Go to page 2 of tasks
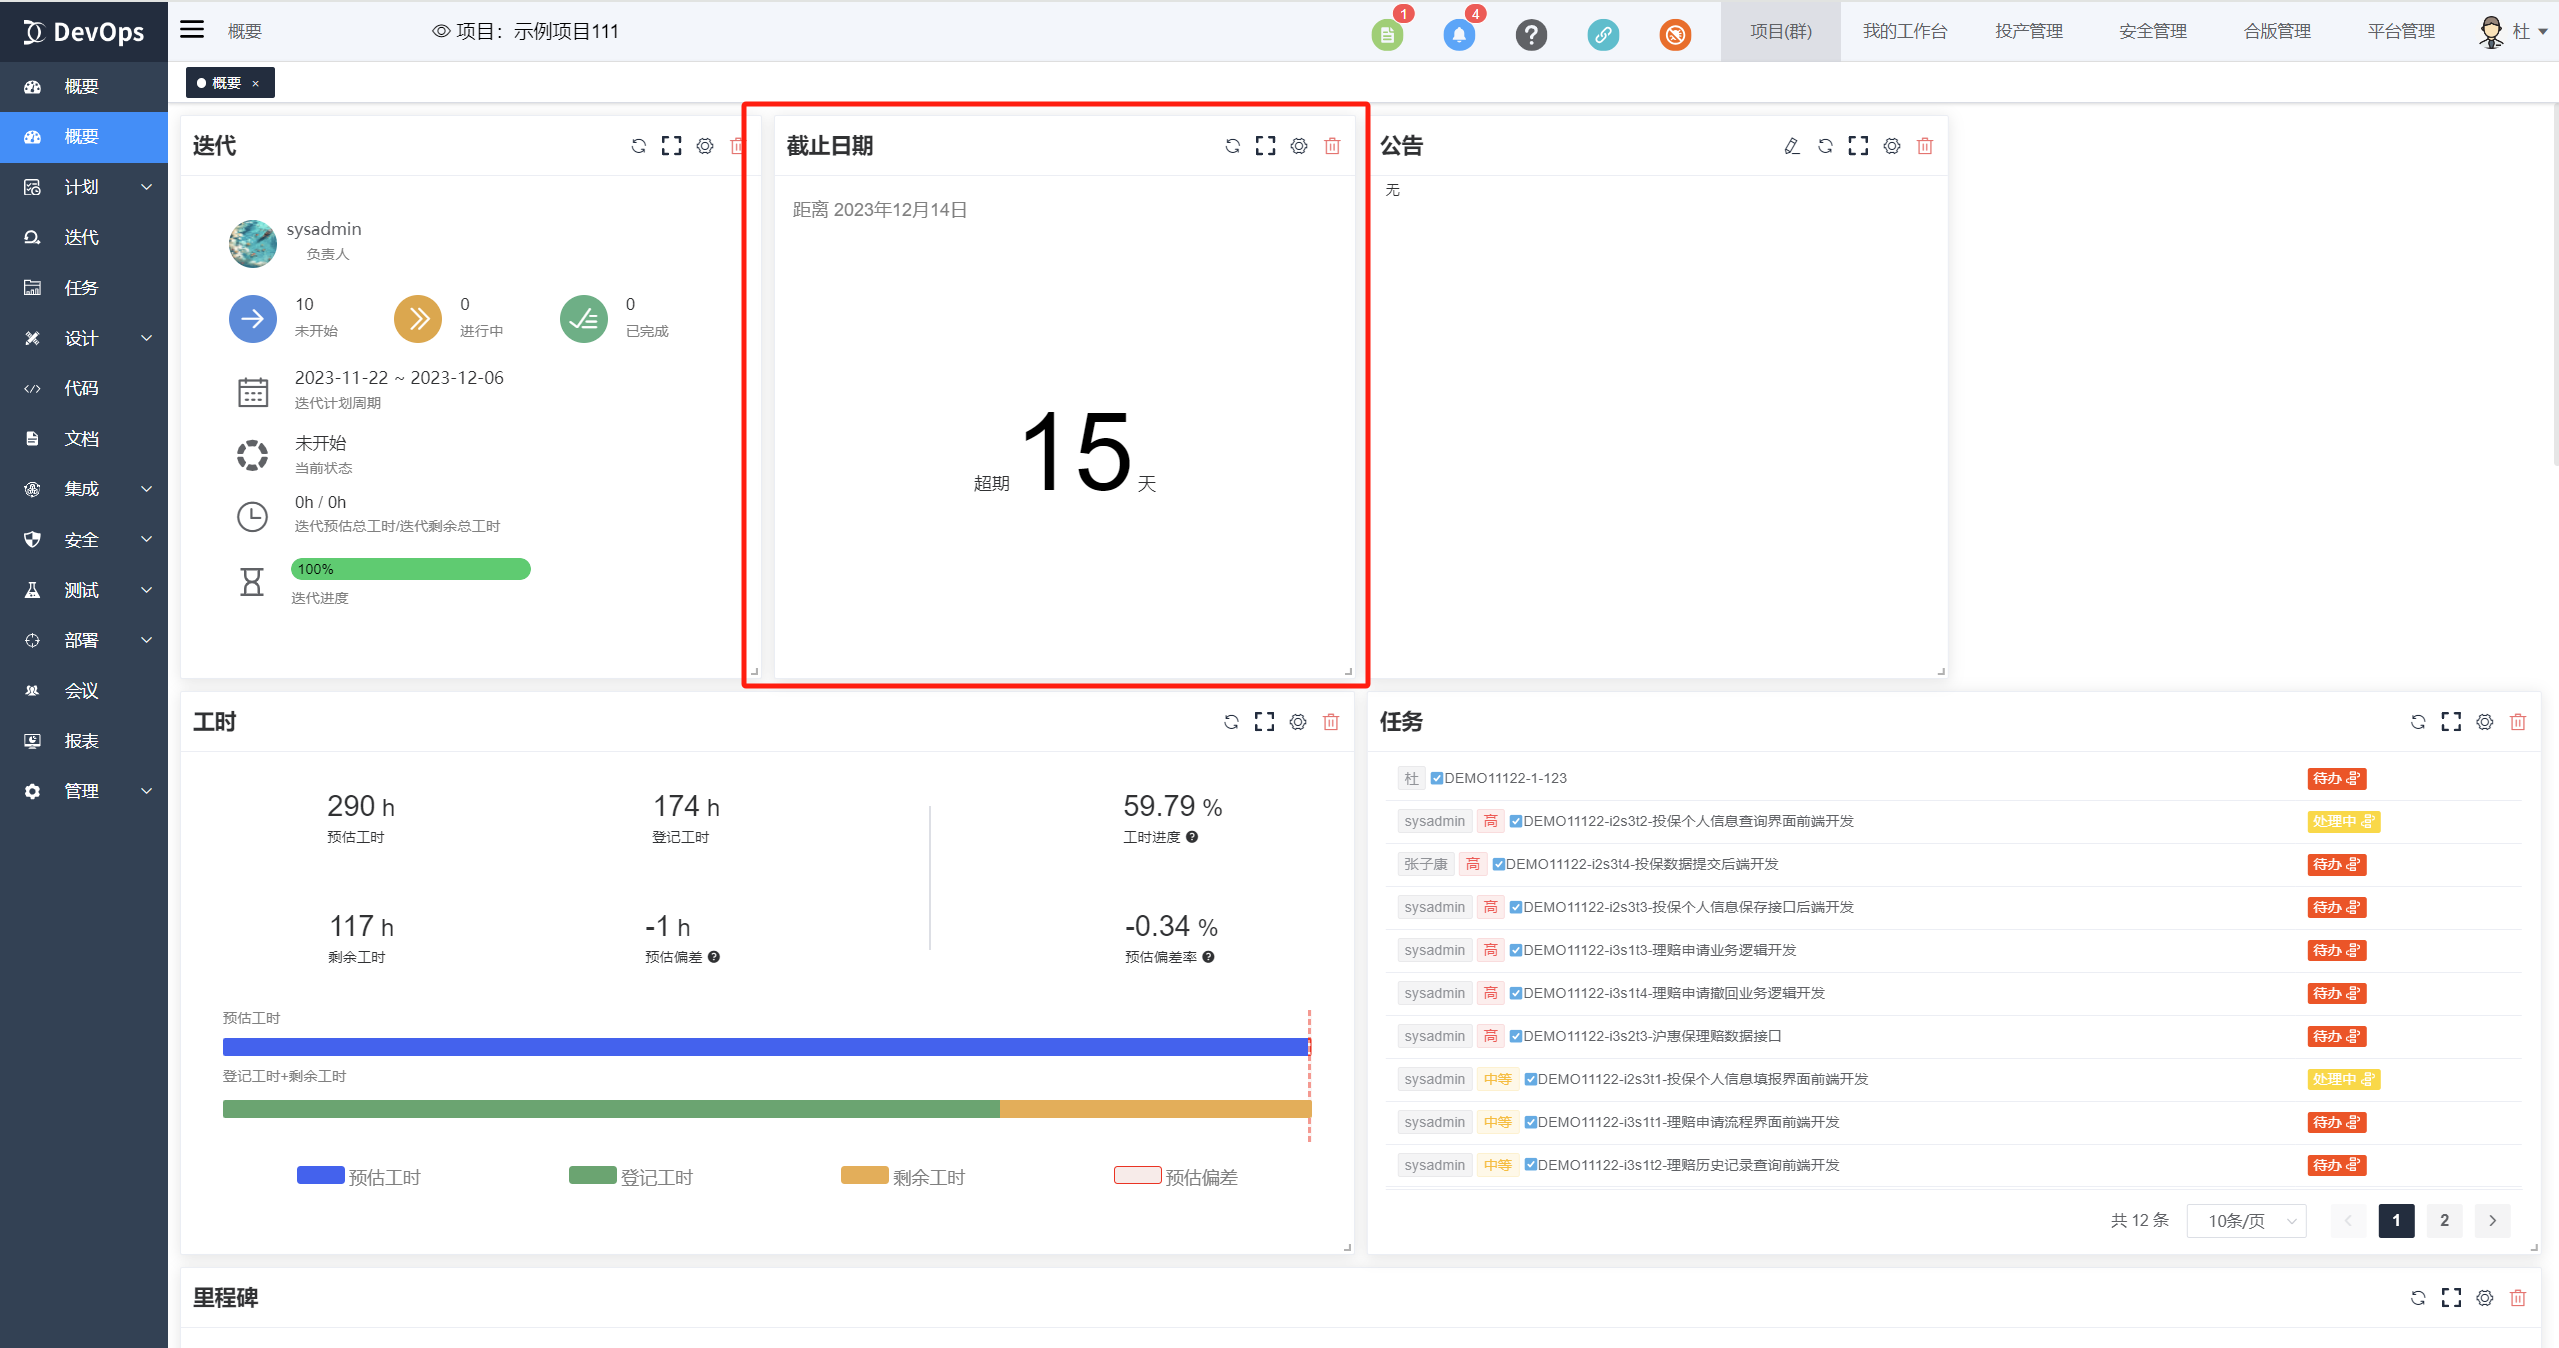The image size is (2559, 1348). tap(2444, 1220)
